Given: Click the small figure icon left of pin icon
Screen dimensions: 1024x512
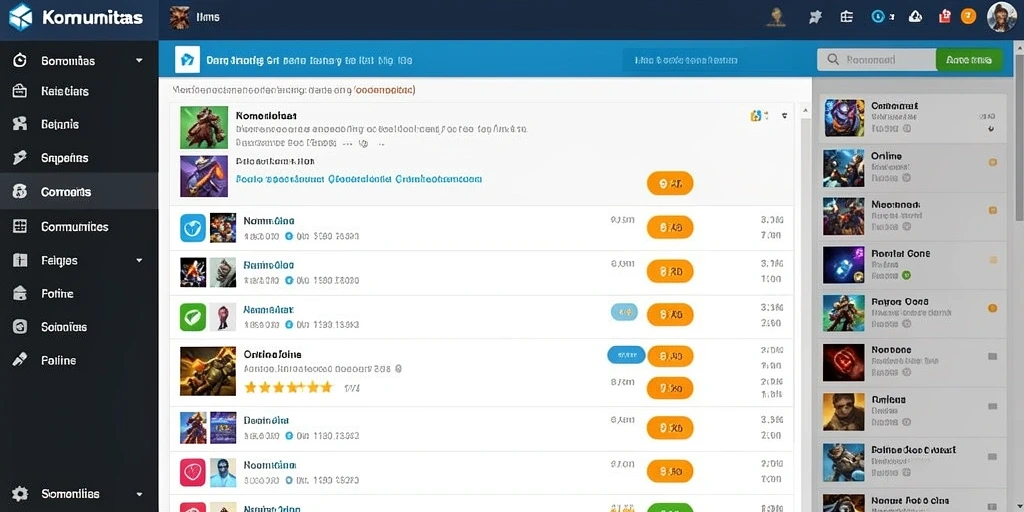Looking at the screenshot, I should tap(775, 16).
